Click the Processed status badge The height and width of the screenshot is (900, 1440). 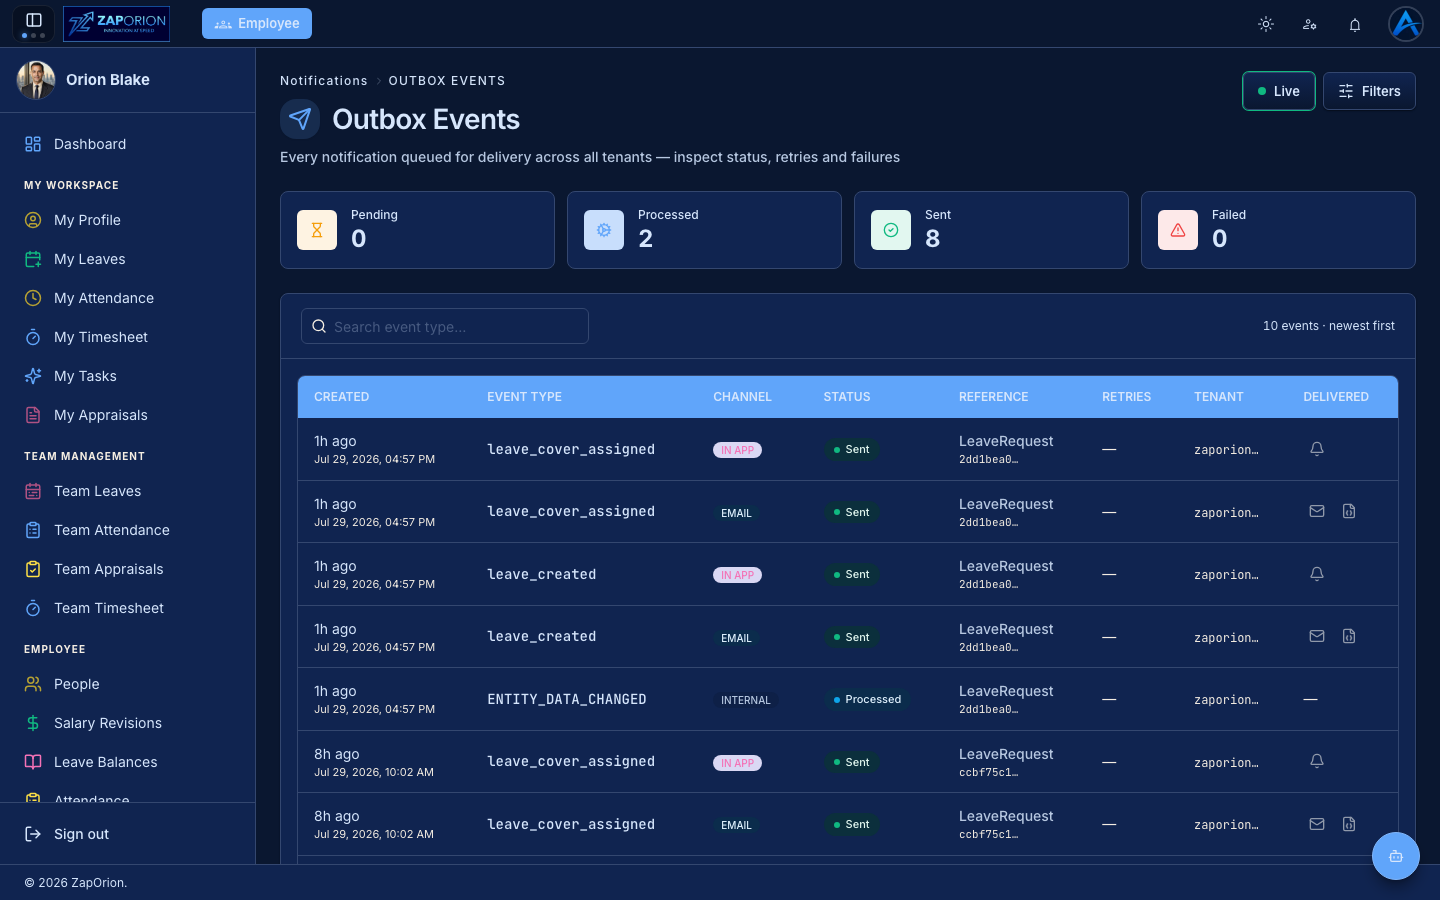coord(867,699)
